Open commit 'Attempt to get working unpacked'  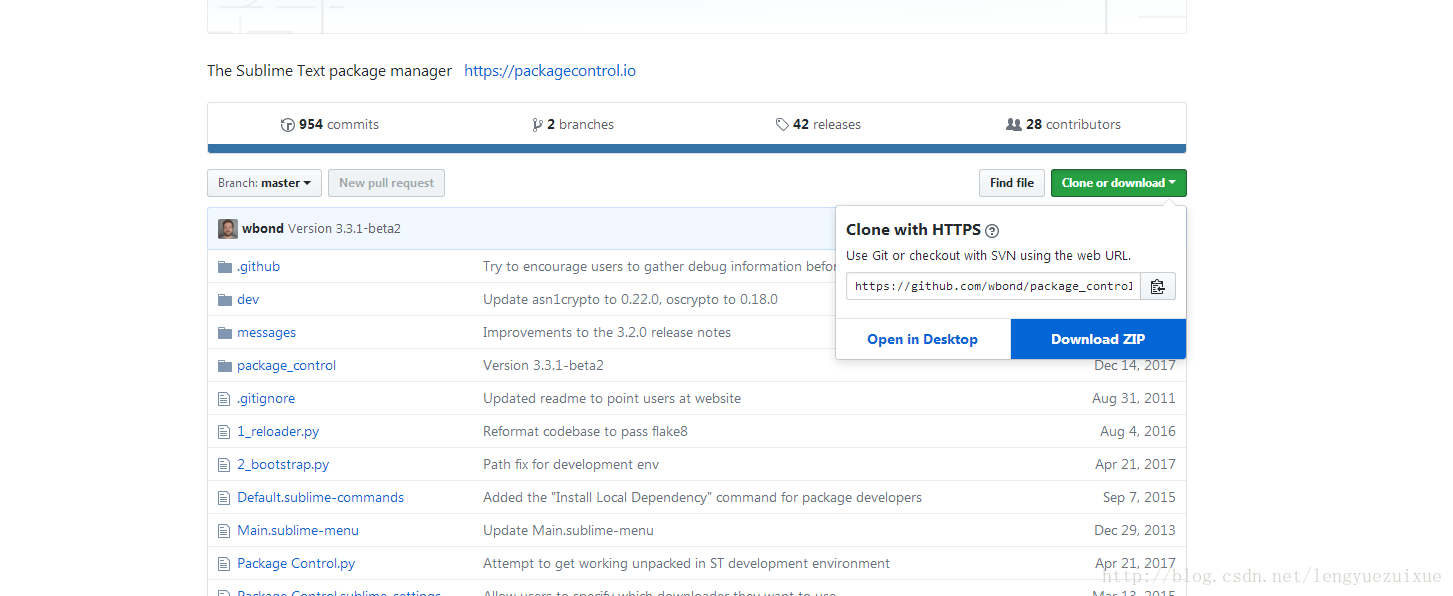[x=686, y=564]
